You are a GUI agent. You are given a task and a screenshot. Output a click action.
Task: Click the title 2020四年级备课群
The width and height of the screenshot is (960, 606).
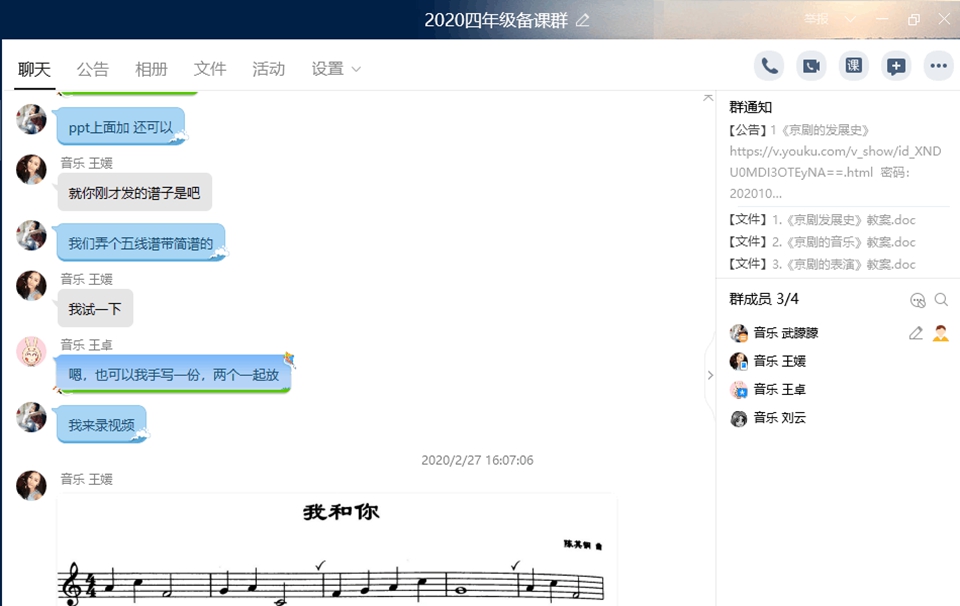pos(496,20)
